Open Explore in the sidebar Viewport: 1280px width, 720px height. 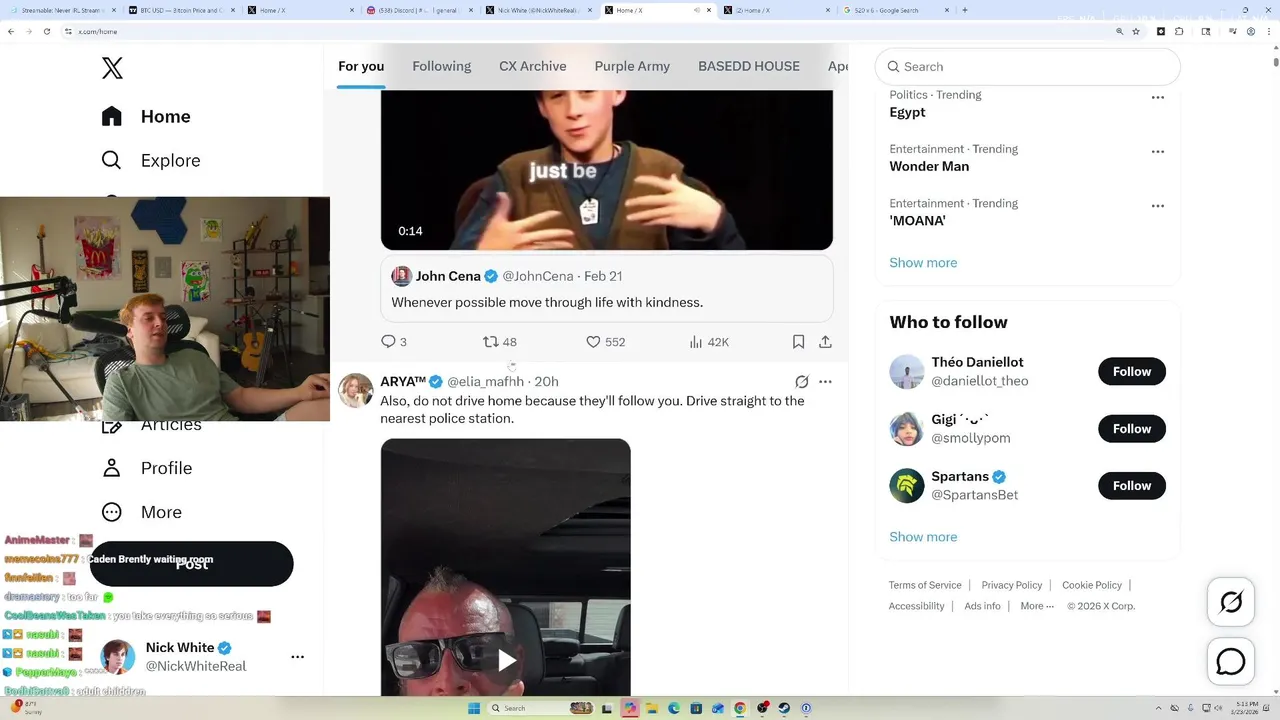(151, 160)
